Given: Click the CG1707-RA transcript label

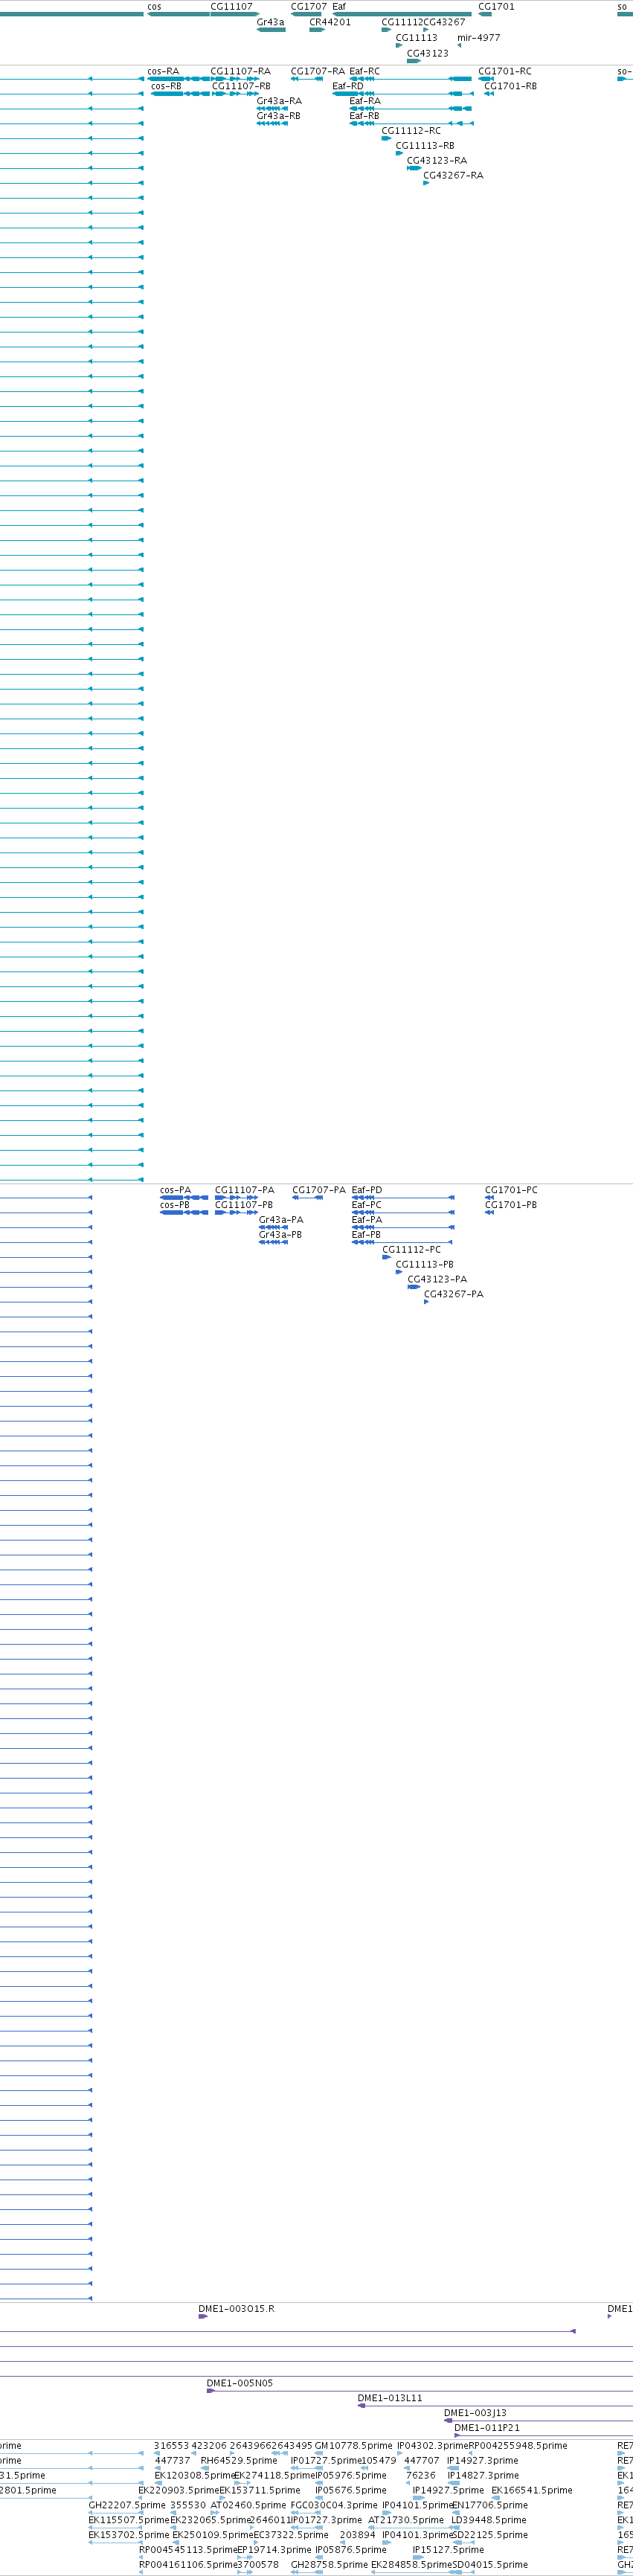Looking at the screenshot, I should click(x=318, y=72).
